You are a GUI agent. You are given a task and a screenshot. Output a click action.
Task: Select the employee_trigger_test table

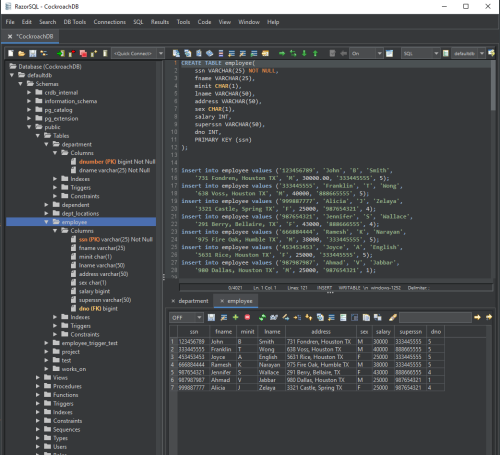89,343
